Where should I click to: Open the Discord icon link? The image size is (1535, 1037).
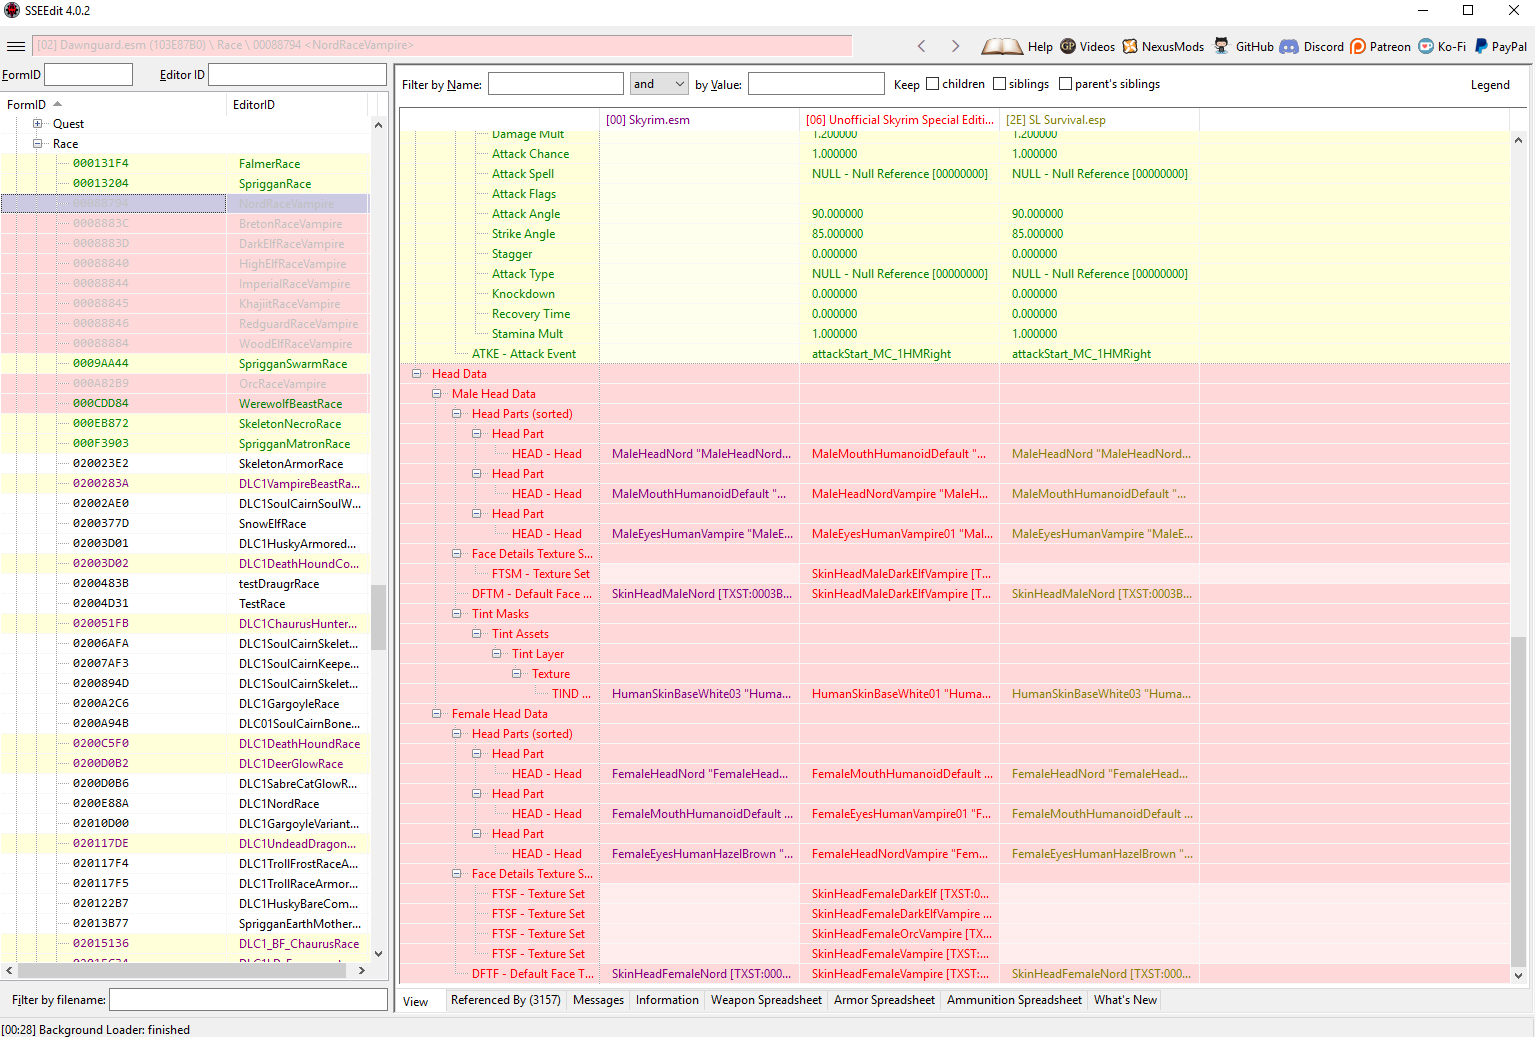pyautogui.click(x=1289, y=46)
